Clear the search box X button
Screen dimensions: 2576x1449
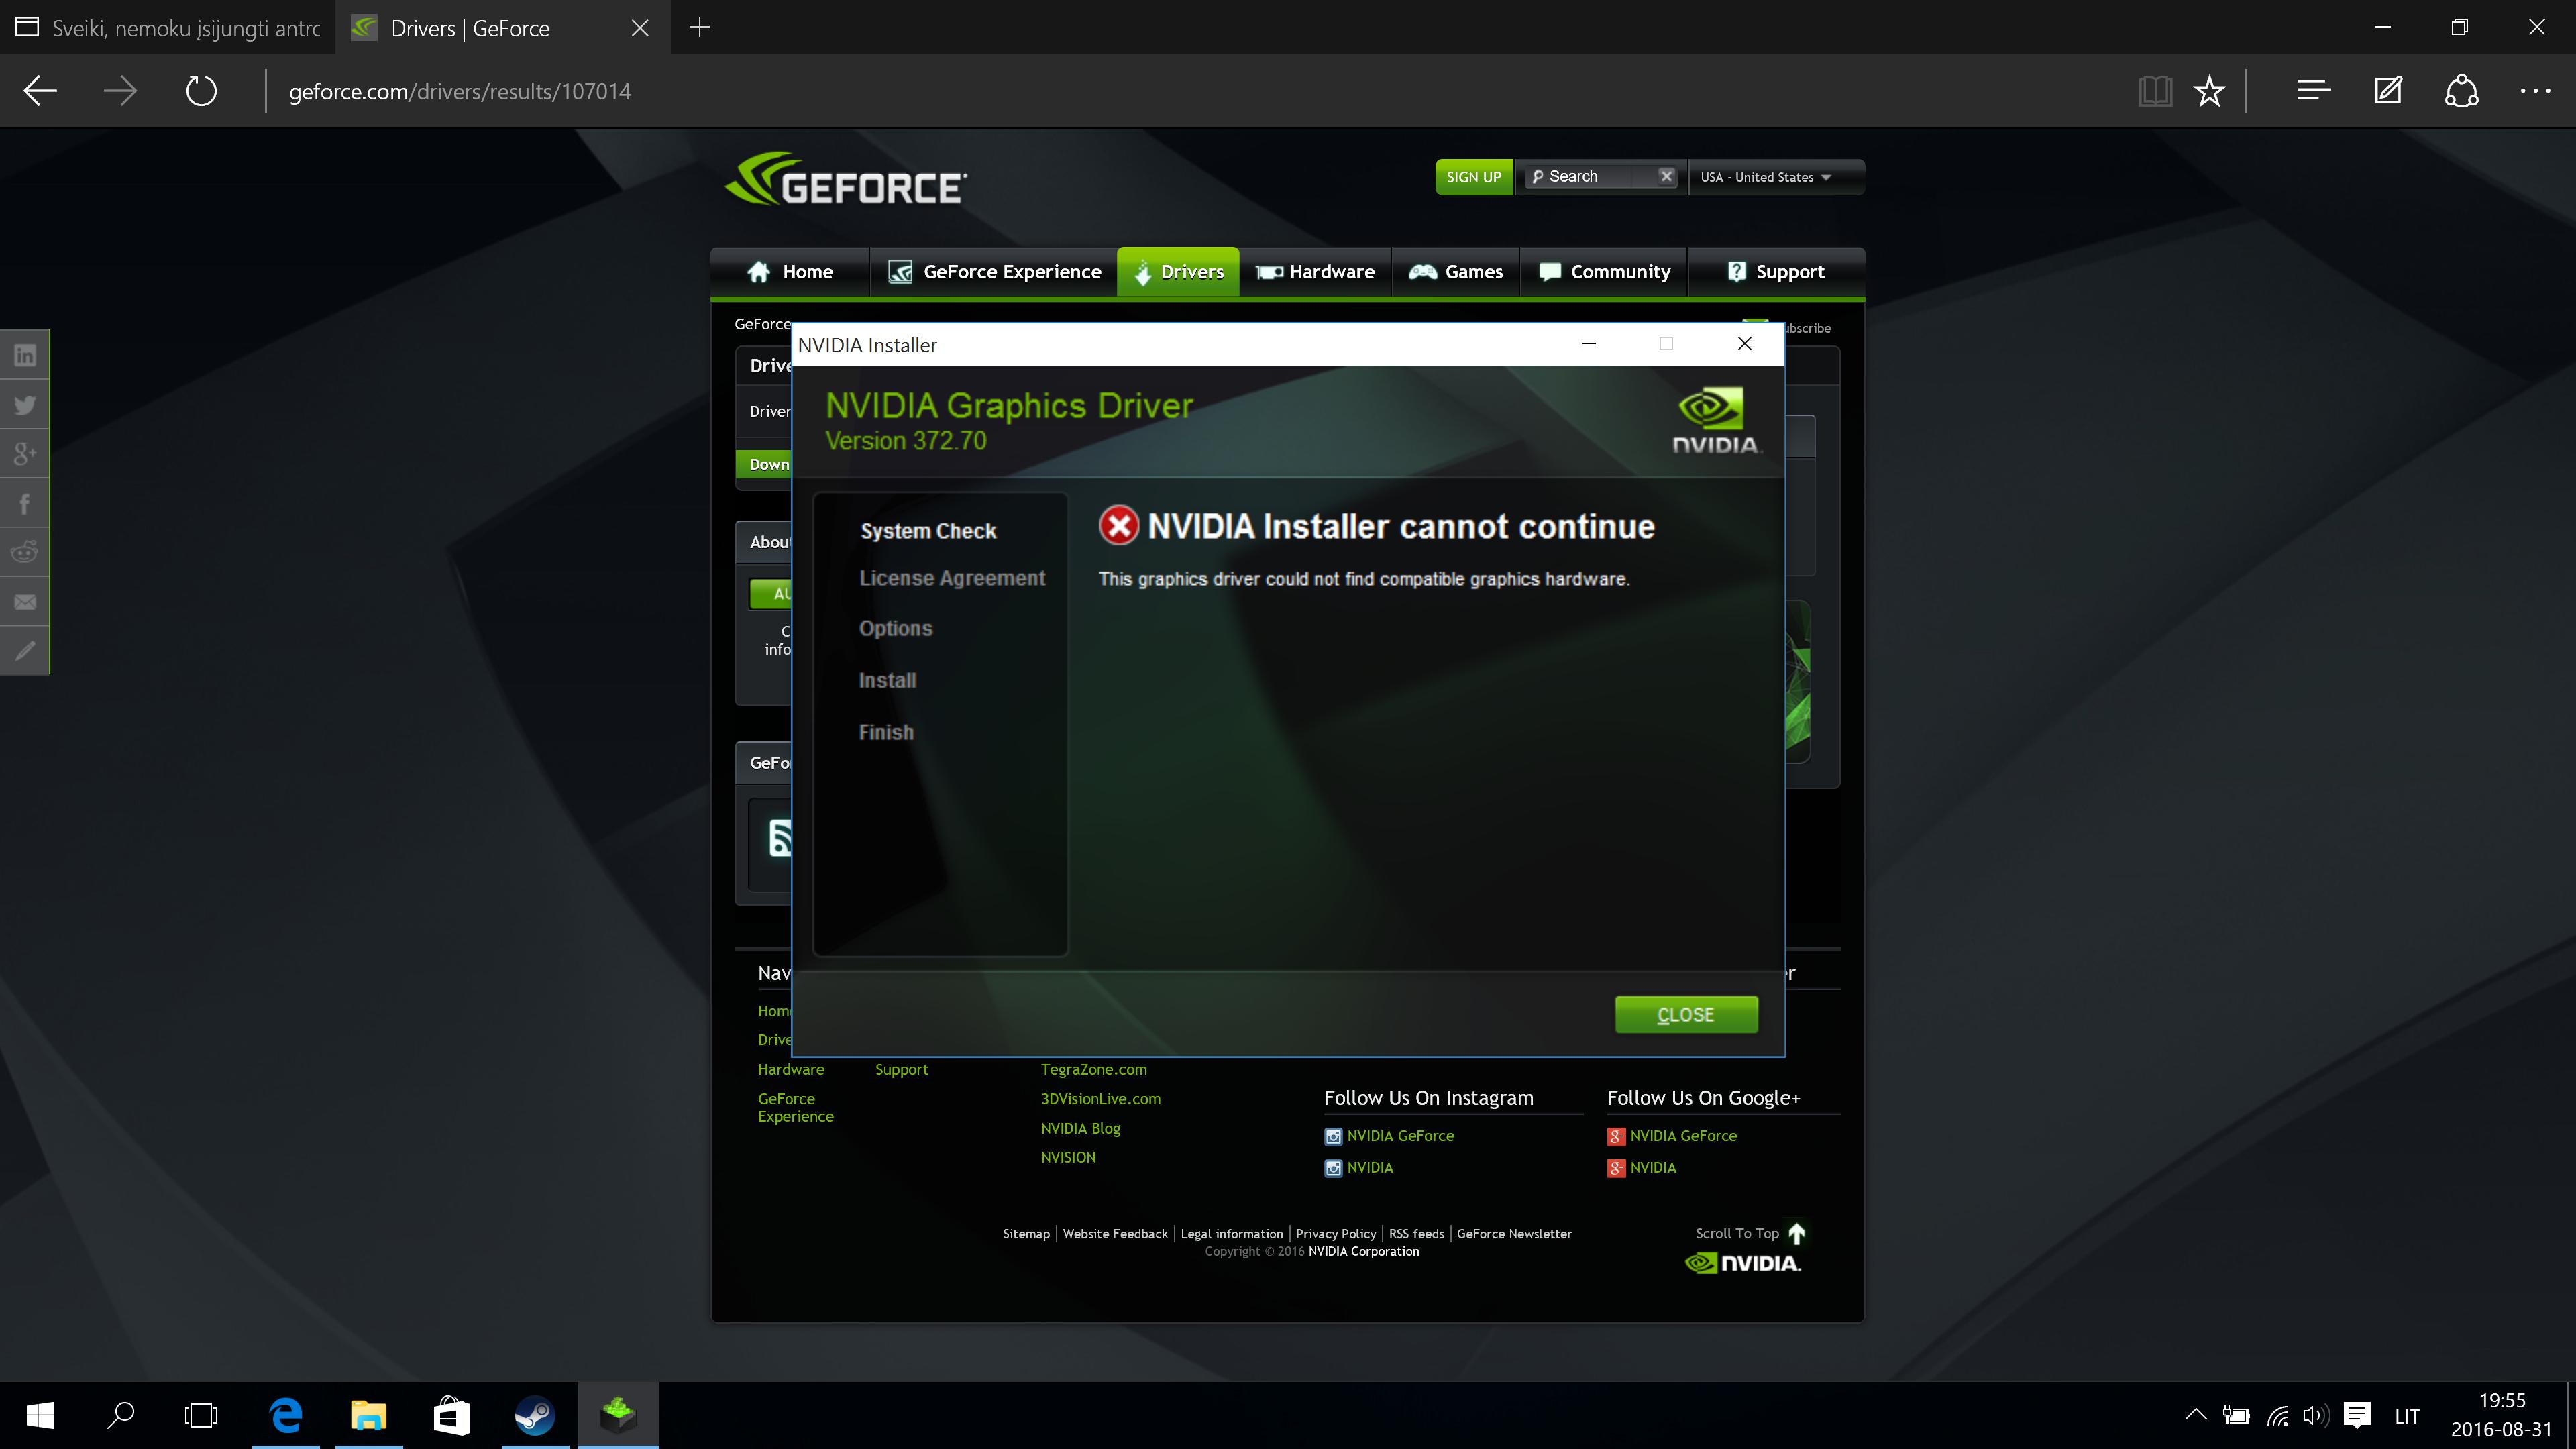pyautogui.click(x=1666, y=176)
